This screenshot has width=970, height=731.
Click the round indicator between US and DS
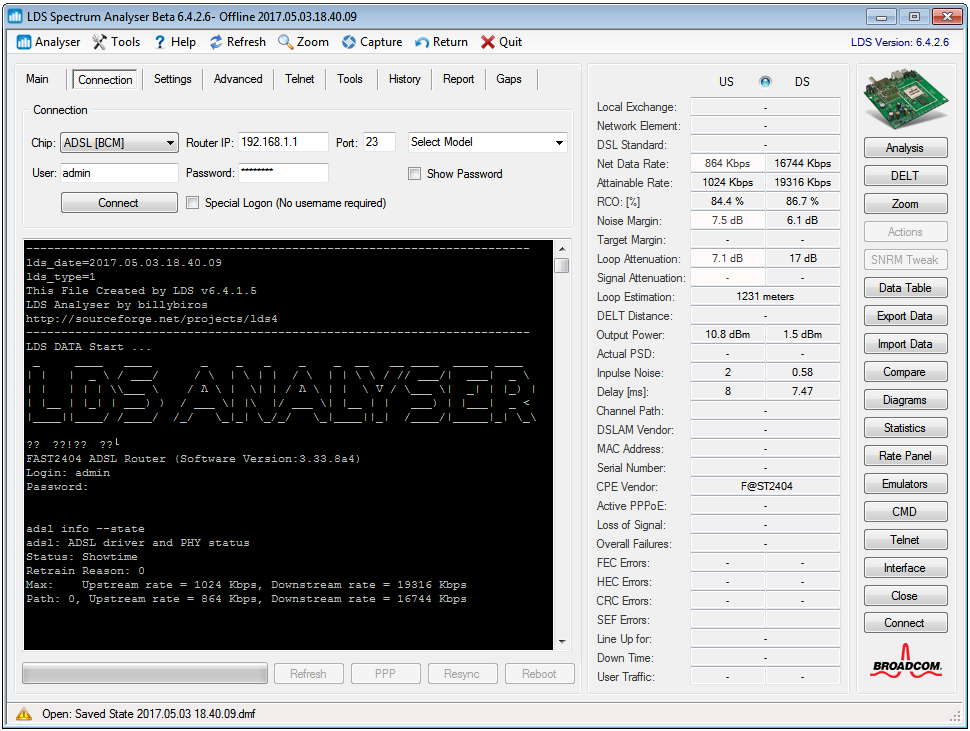[x=765, y=82]
